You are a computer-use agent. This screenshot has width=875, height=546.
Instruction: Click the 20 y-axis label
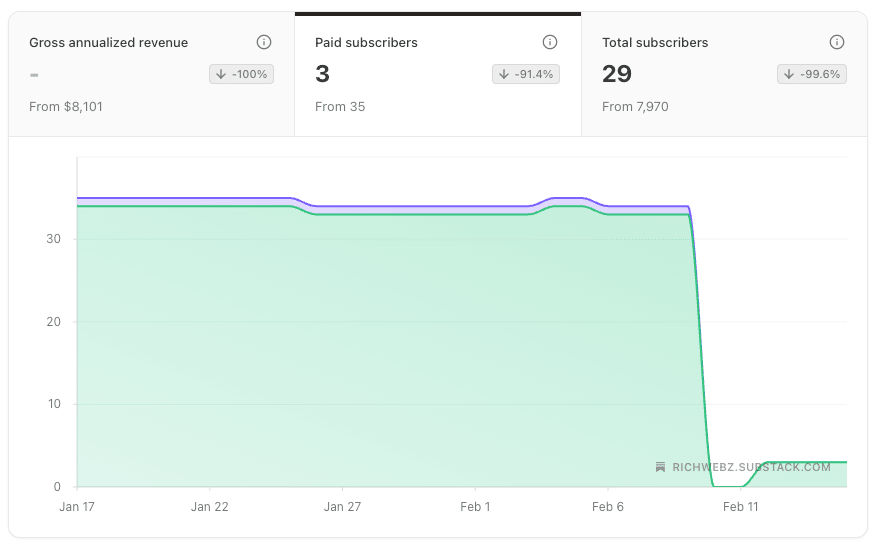[x=54, y=322]
